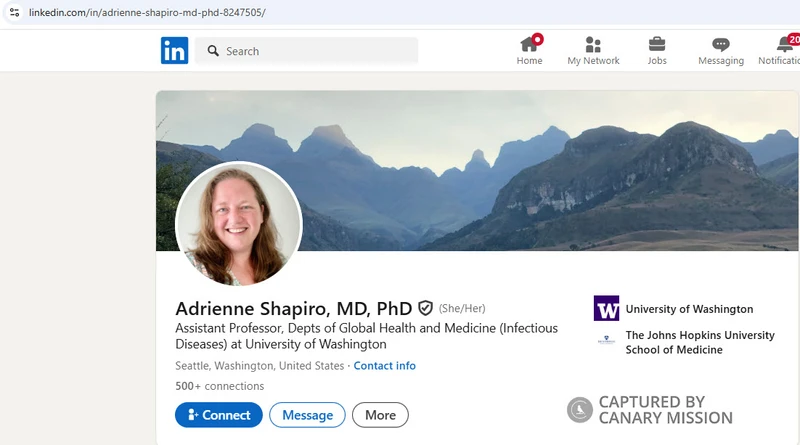This screenshot has height=445, width=800.
Task: Open the Jobs tab
Action: (657, 51)
